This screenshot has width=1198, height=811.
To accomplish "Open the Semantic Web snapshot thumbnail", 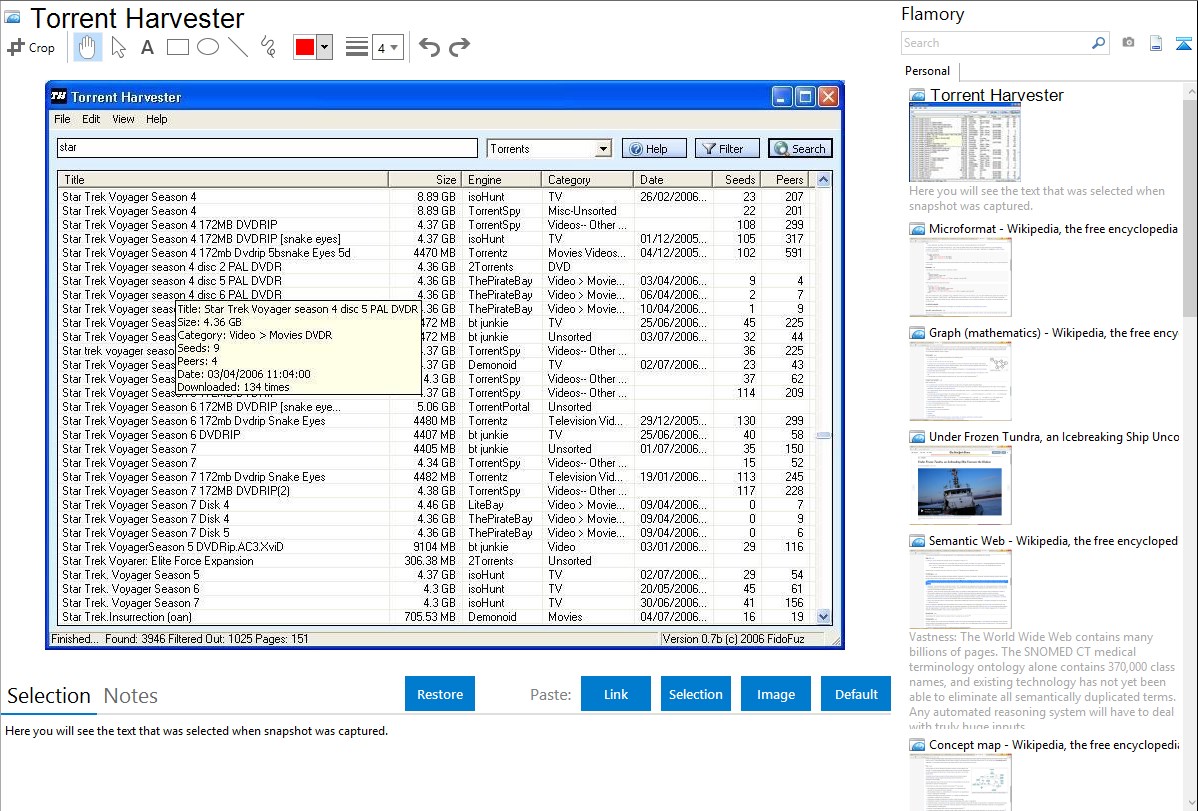I will [960, 589].
